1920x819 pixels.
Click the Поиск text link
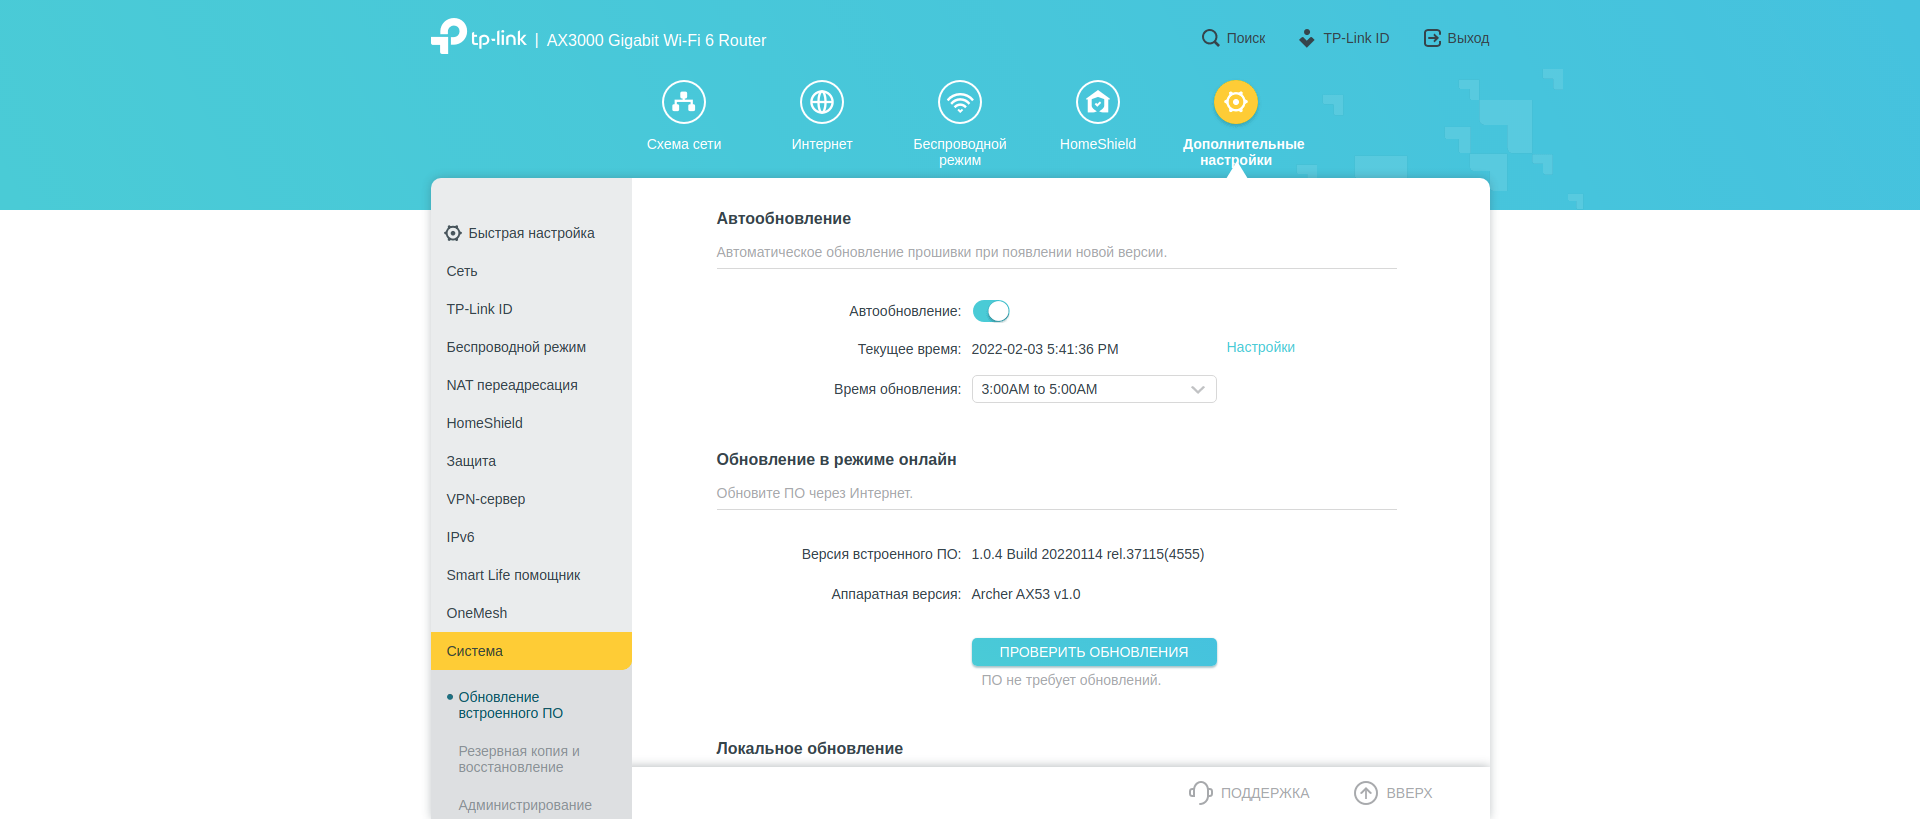(1246, 38)
